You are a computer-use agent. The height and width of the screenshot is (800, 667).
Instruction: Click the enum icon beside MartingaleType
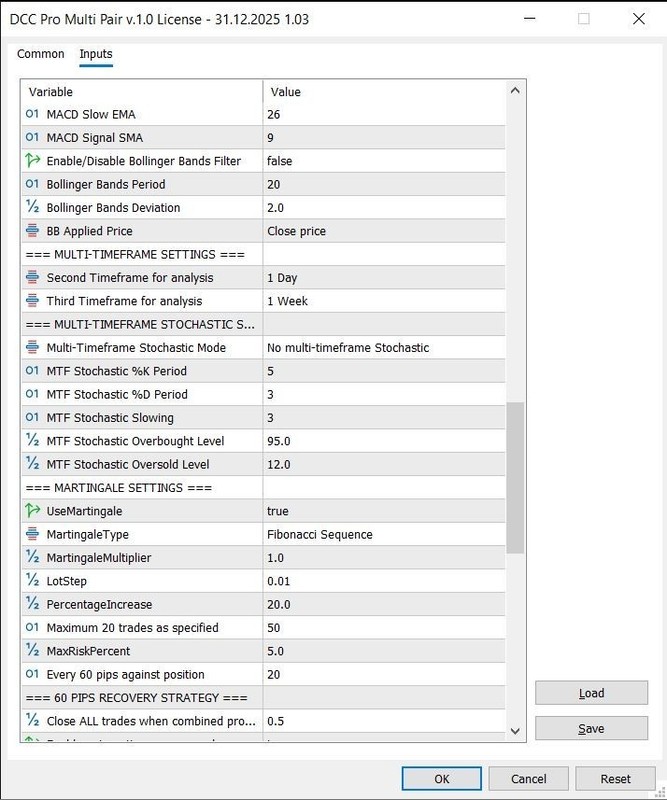pyautogui.click(x=32, y=534)
